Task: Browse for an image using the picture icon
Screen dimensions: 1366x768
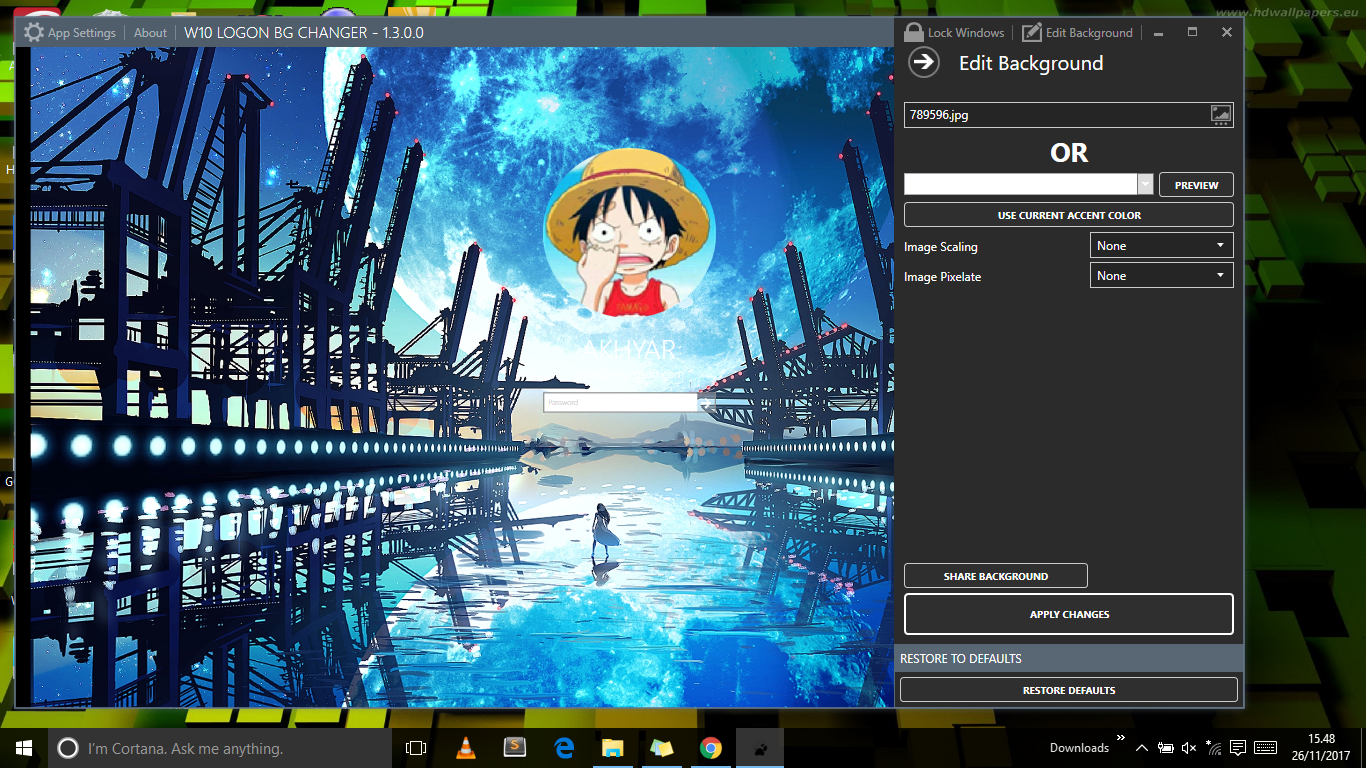Action: click(1221, 115)
